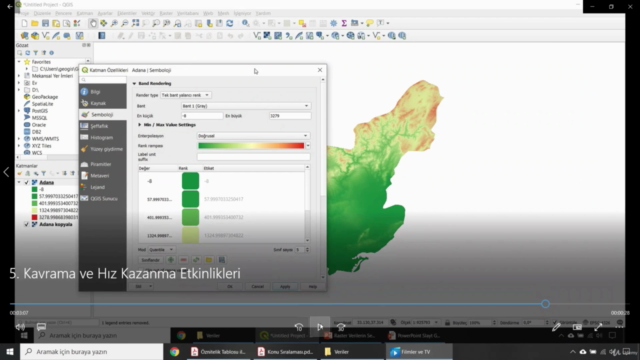The width and height of the screenshot is (640, 360).
Task: Toggle visibility checkbox of Adana layer
Action: click(x=27, y=182)
